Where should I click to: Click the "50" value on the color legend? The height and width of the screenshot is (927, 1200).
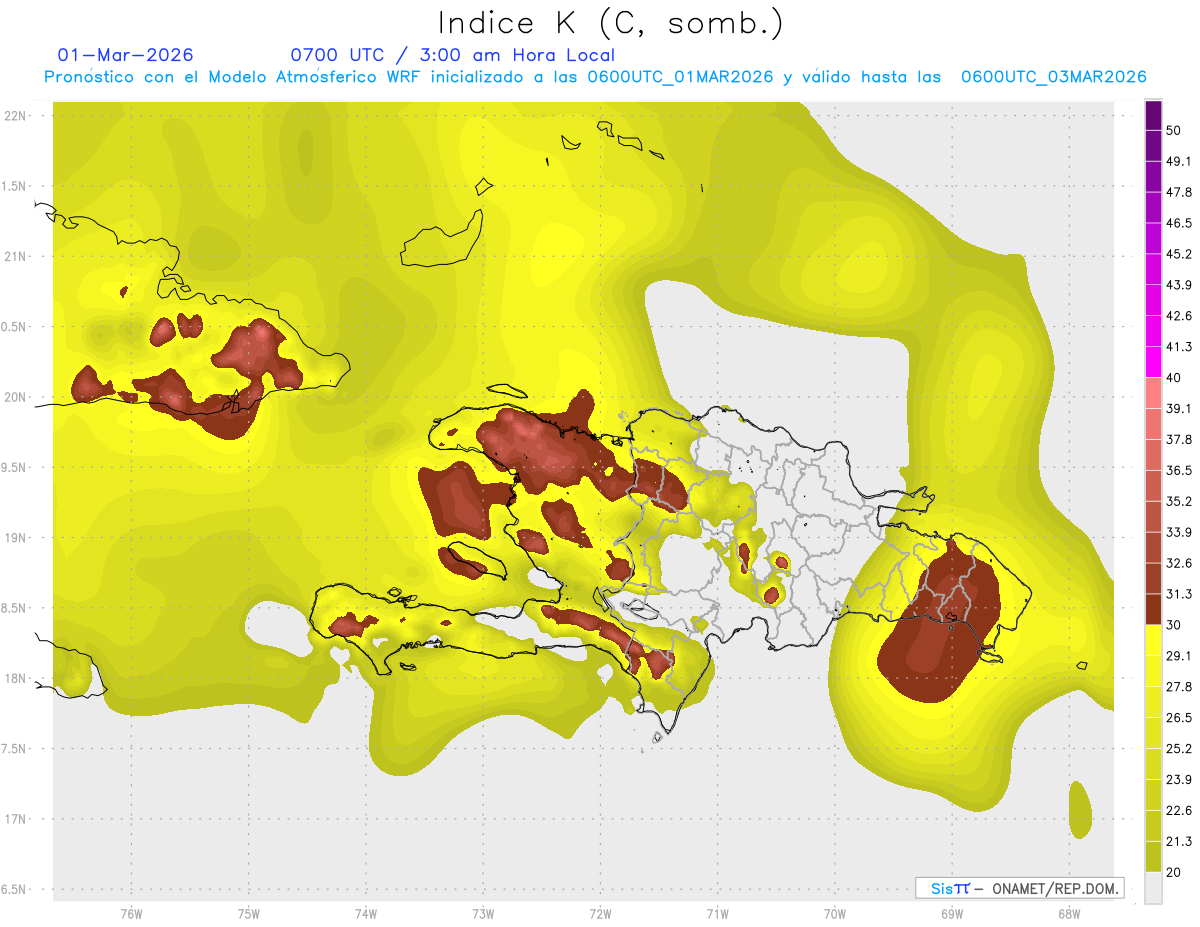pyautogui.click(x=1174, y=130)
